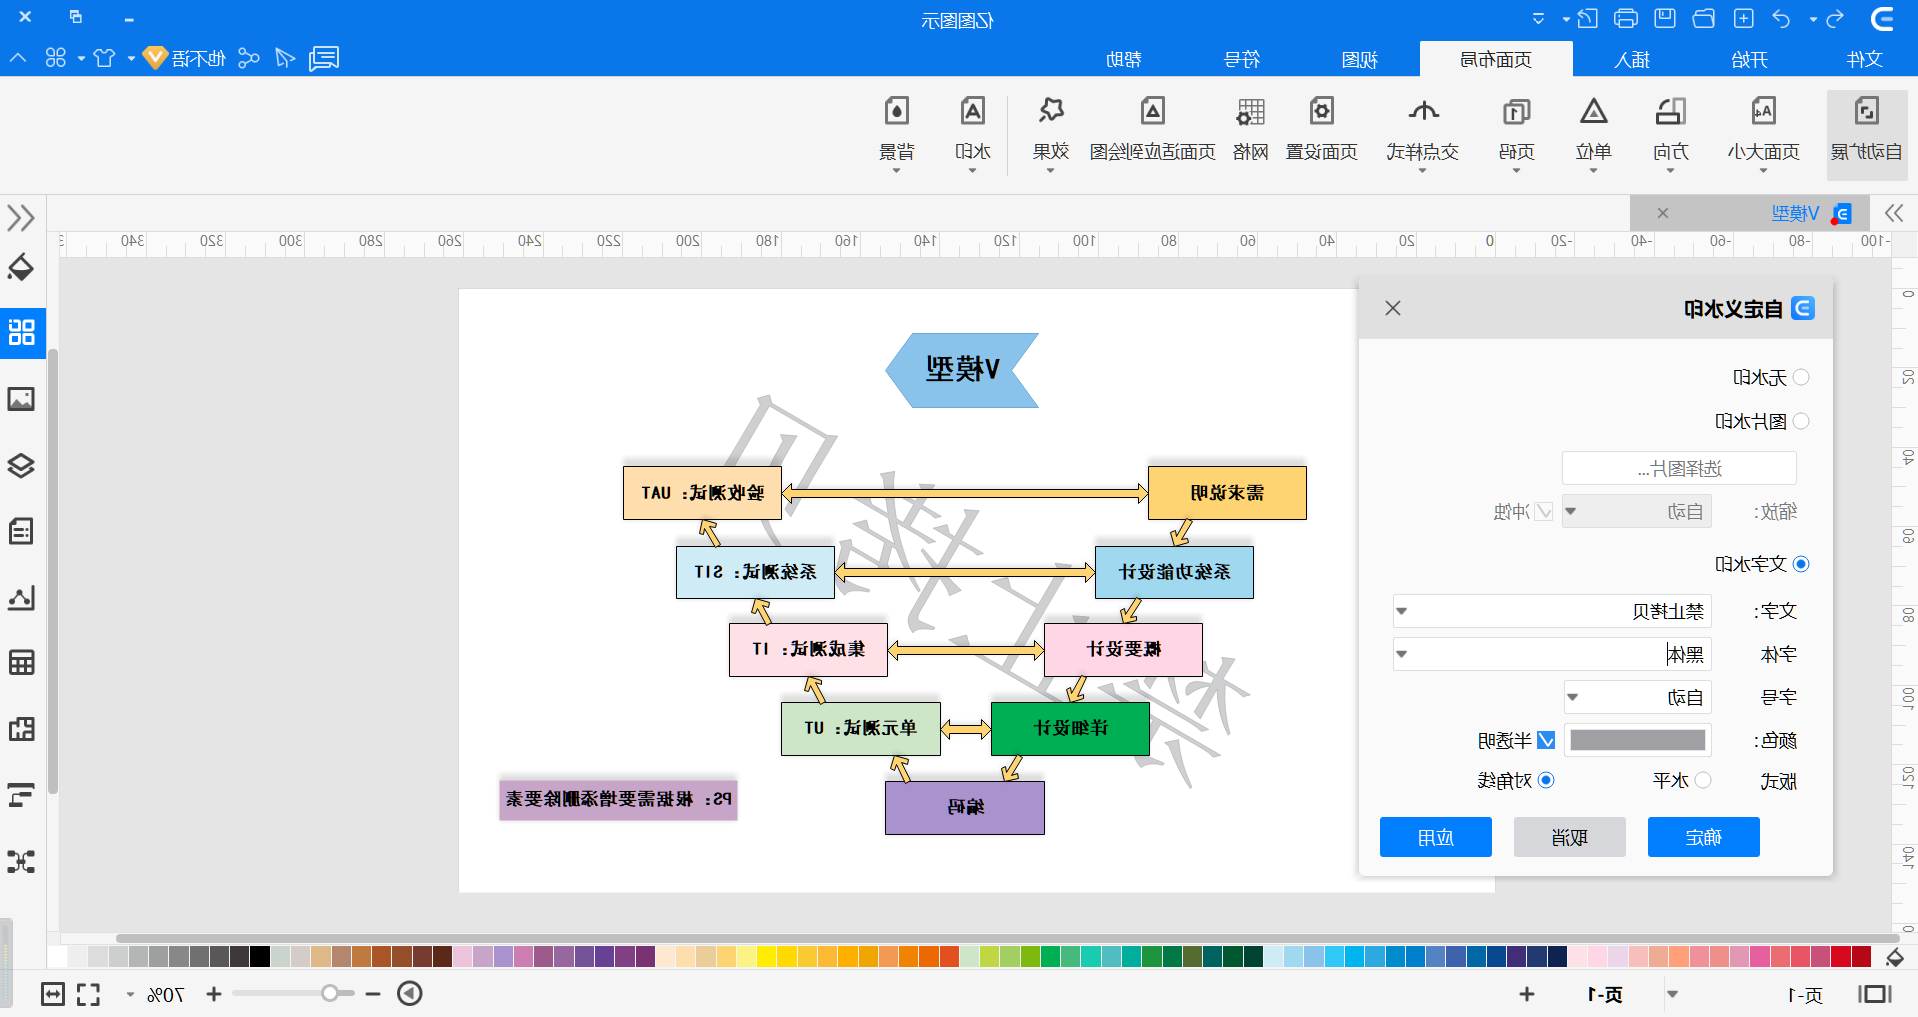This screenshot has width=1918, height=1017.
Task: Open the layers panel sidebar icon
Action: 21,466
